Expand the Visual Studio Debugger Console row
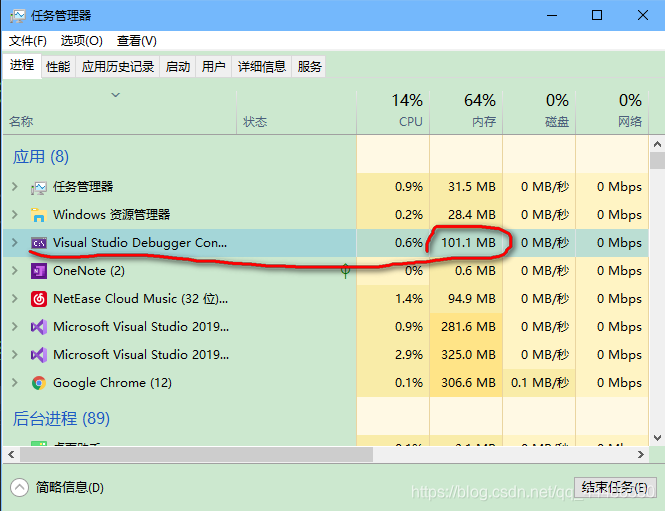 [x=15, y=243]
